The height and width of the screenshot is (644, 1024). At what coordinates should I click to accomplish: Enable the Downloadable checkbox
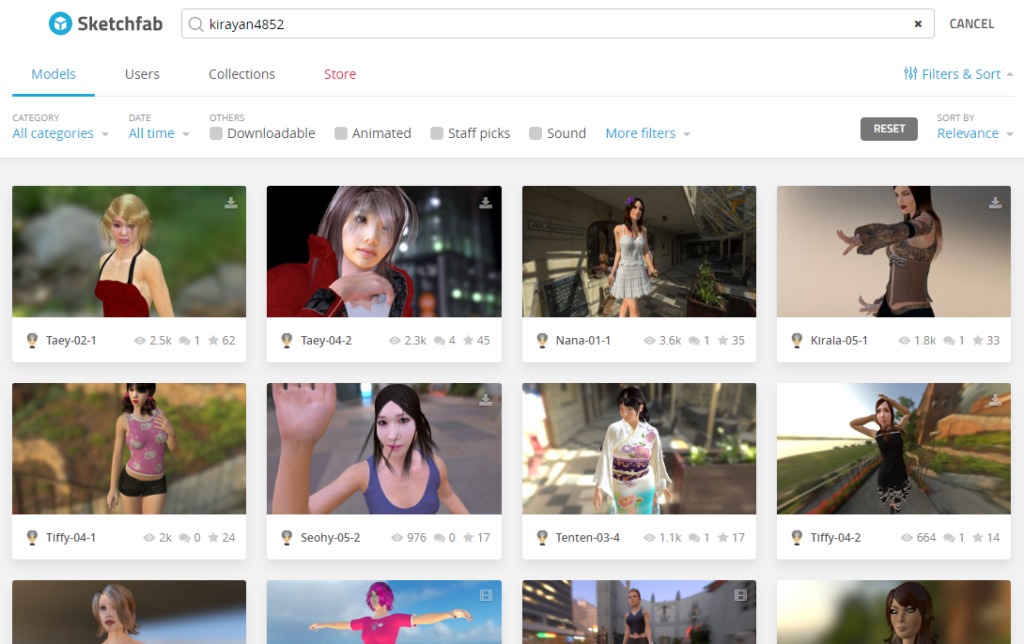[216, 133]
